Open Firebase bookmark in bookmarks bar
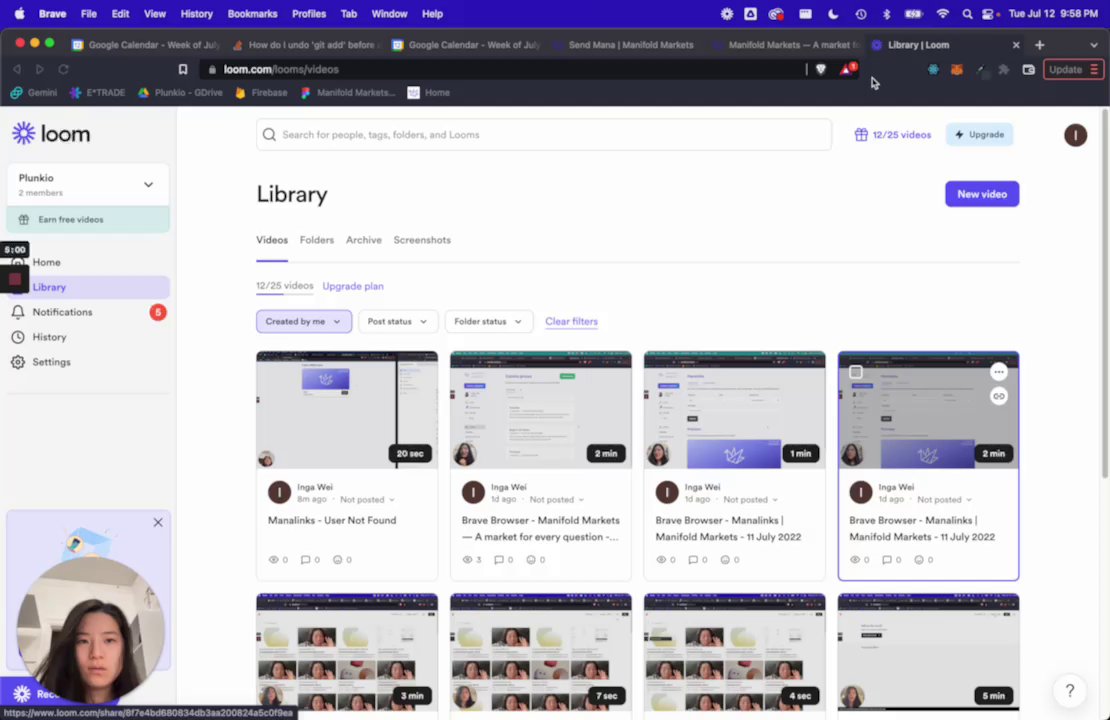The image size is (1110, 720). (261, 93)
